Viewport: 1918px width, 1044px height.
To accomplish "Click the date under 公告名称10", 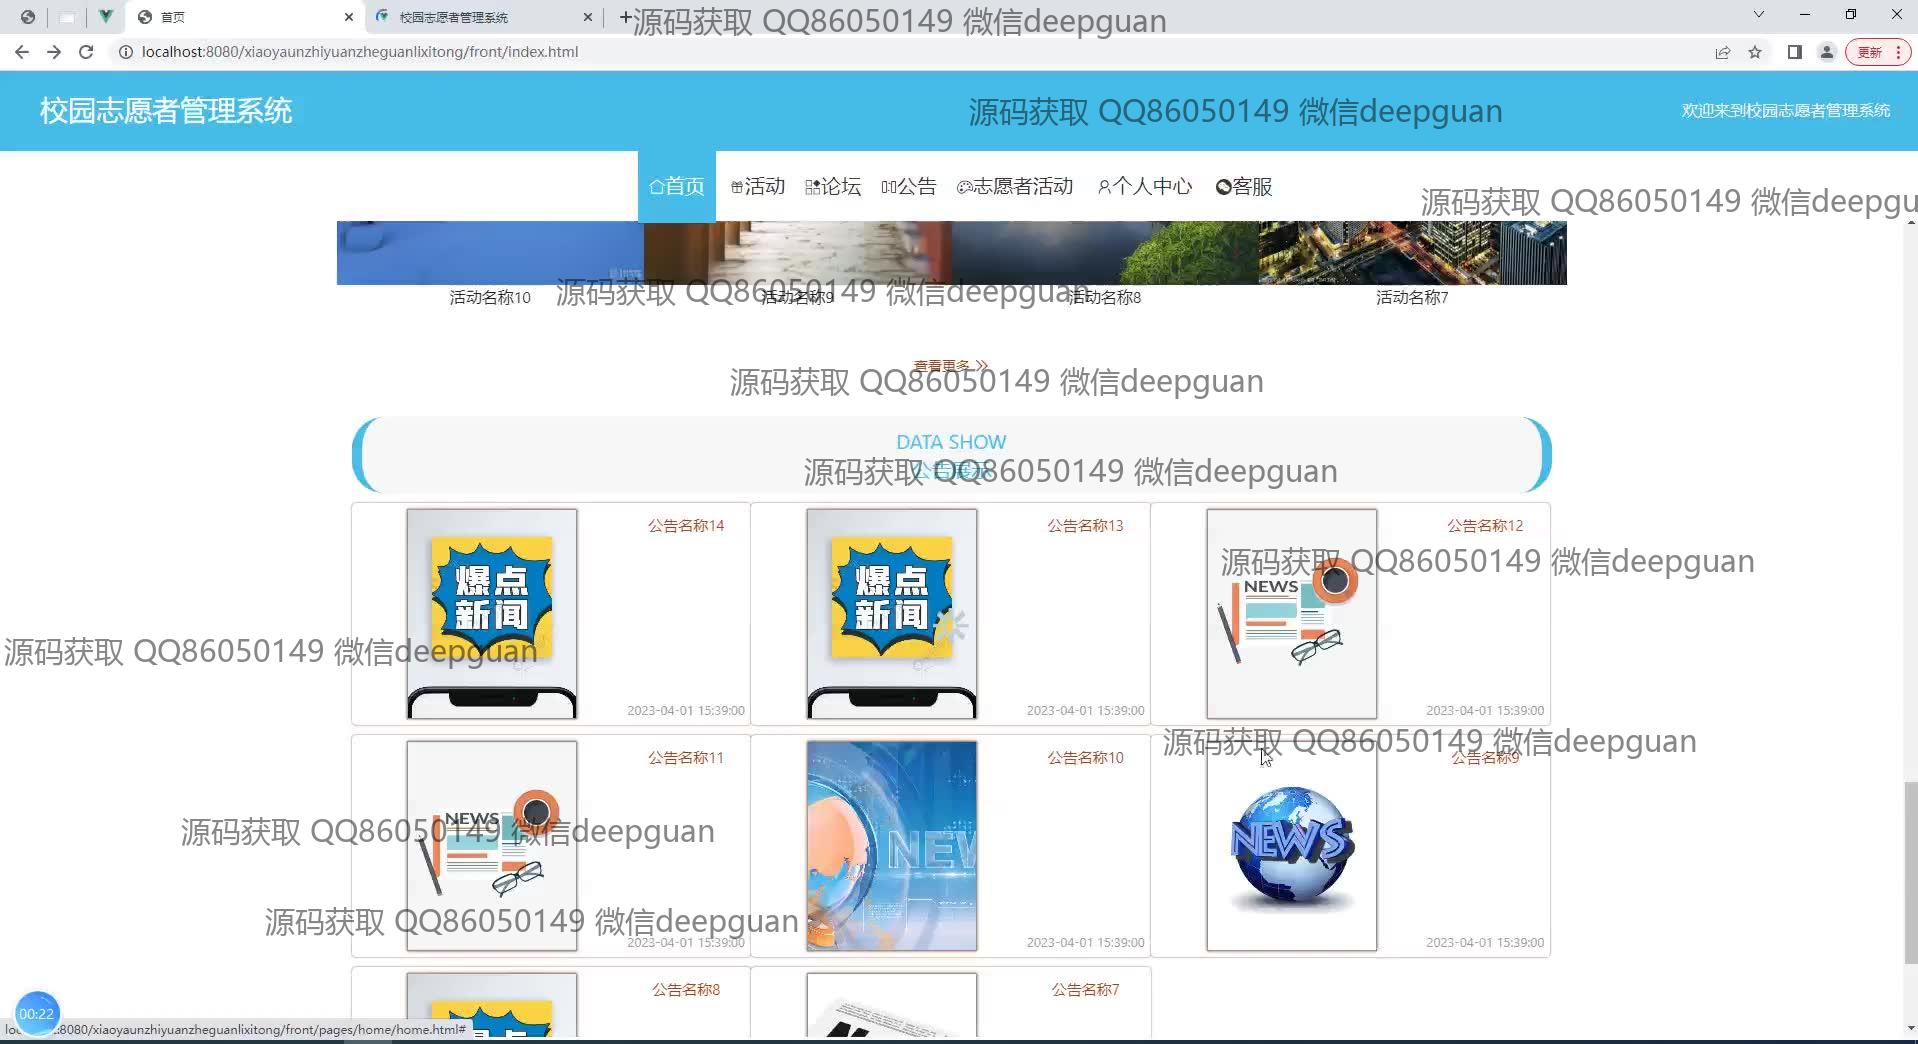I will pos(1085,942).
